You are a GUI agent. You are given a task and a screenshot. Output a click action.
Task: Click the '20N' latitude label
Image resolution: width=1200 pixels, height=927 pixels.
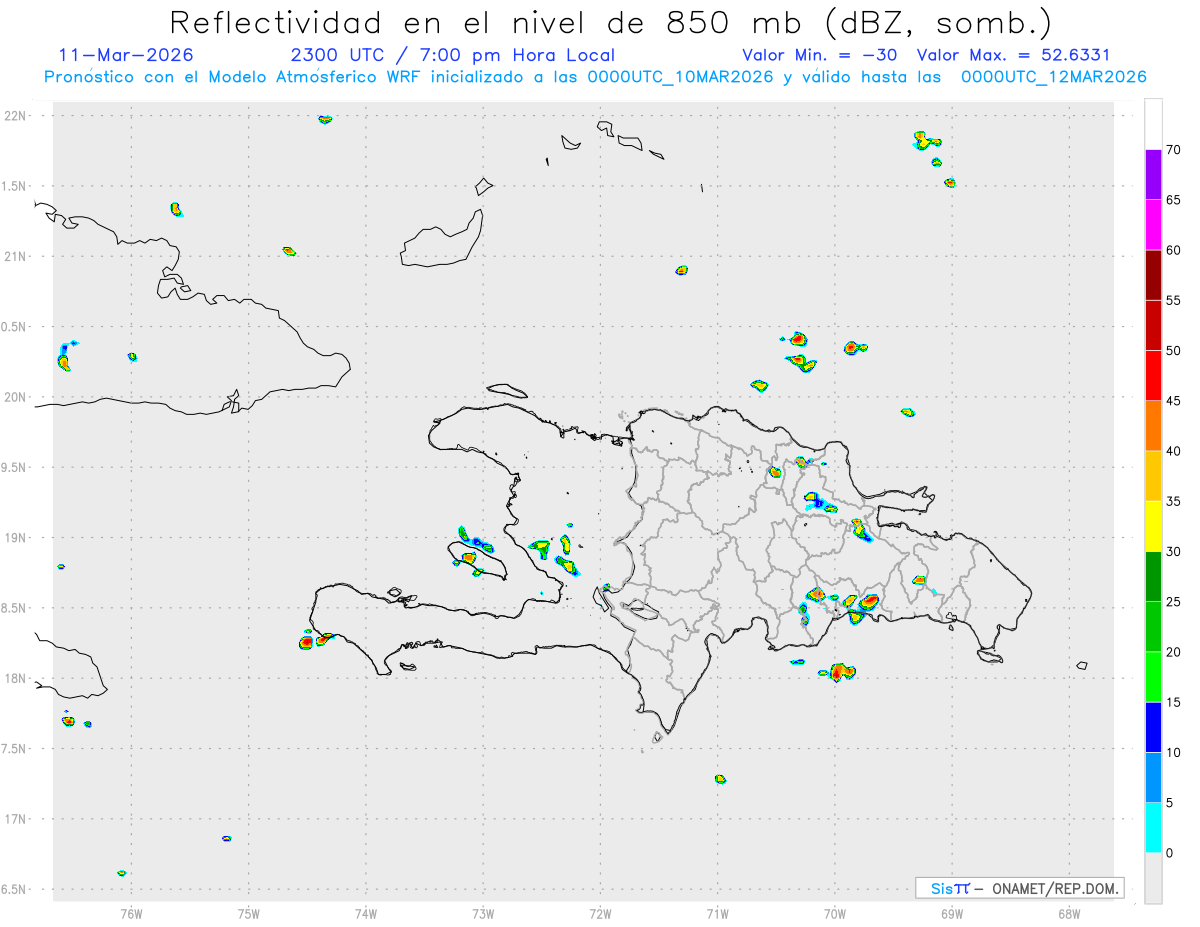[x=17, y=397]
